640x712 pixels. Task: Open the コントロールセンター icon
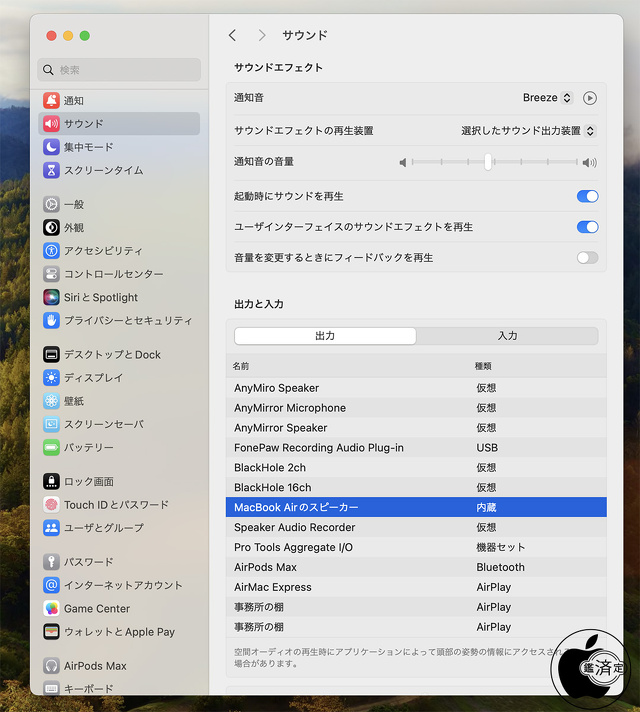pos(51,274)
